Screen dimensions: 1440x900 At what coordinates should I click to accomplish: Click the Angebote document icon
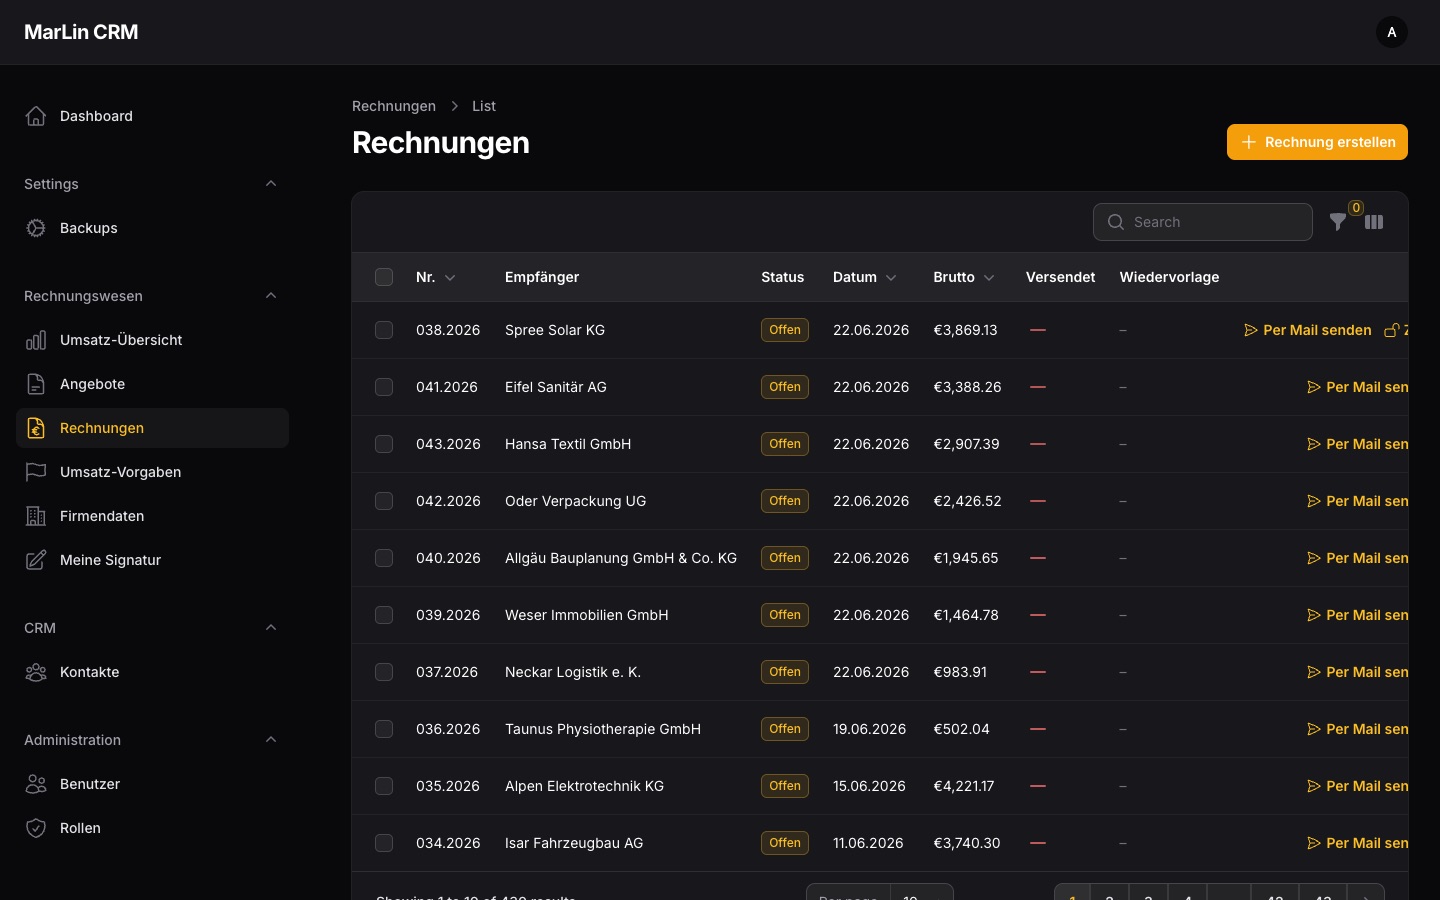click(36, 384)
